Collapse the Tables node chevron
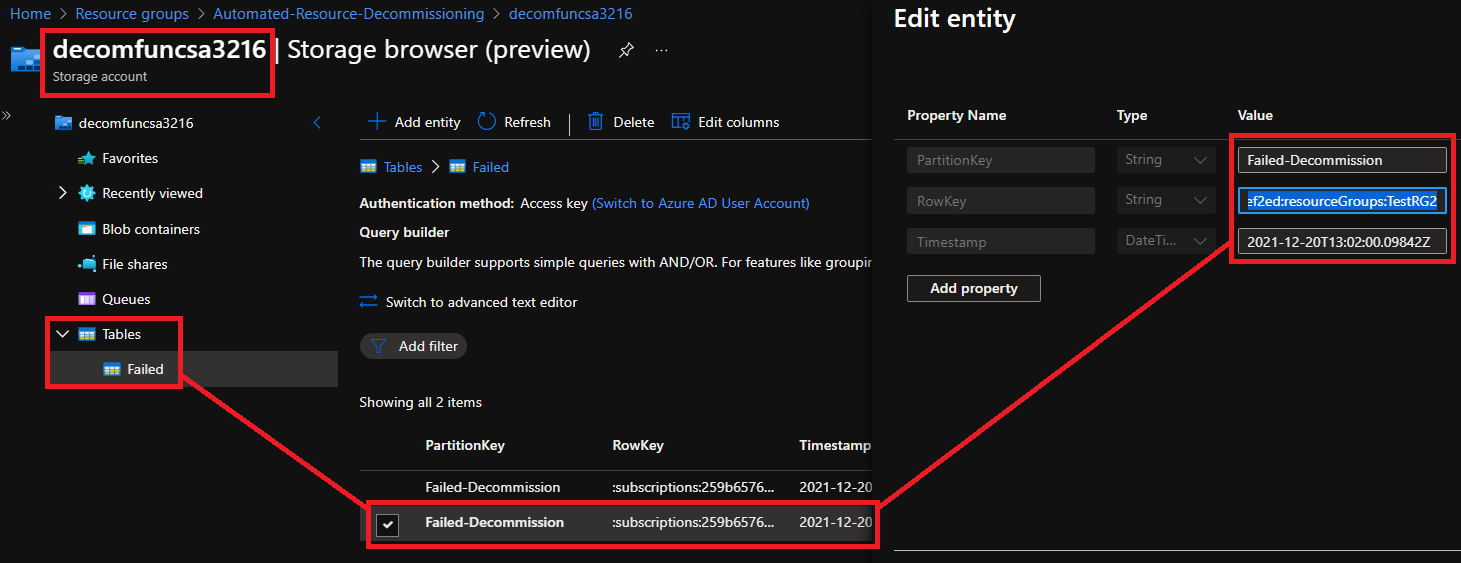 pyautogui.click(x=63, y=334)
